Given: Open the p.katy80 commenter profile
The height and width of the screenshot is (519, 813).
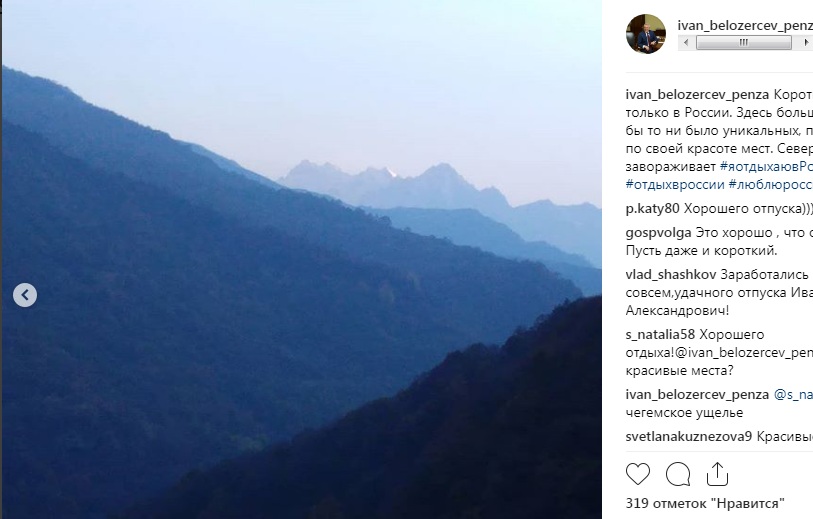Looking at the screenshot, I should pos(652,209).
